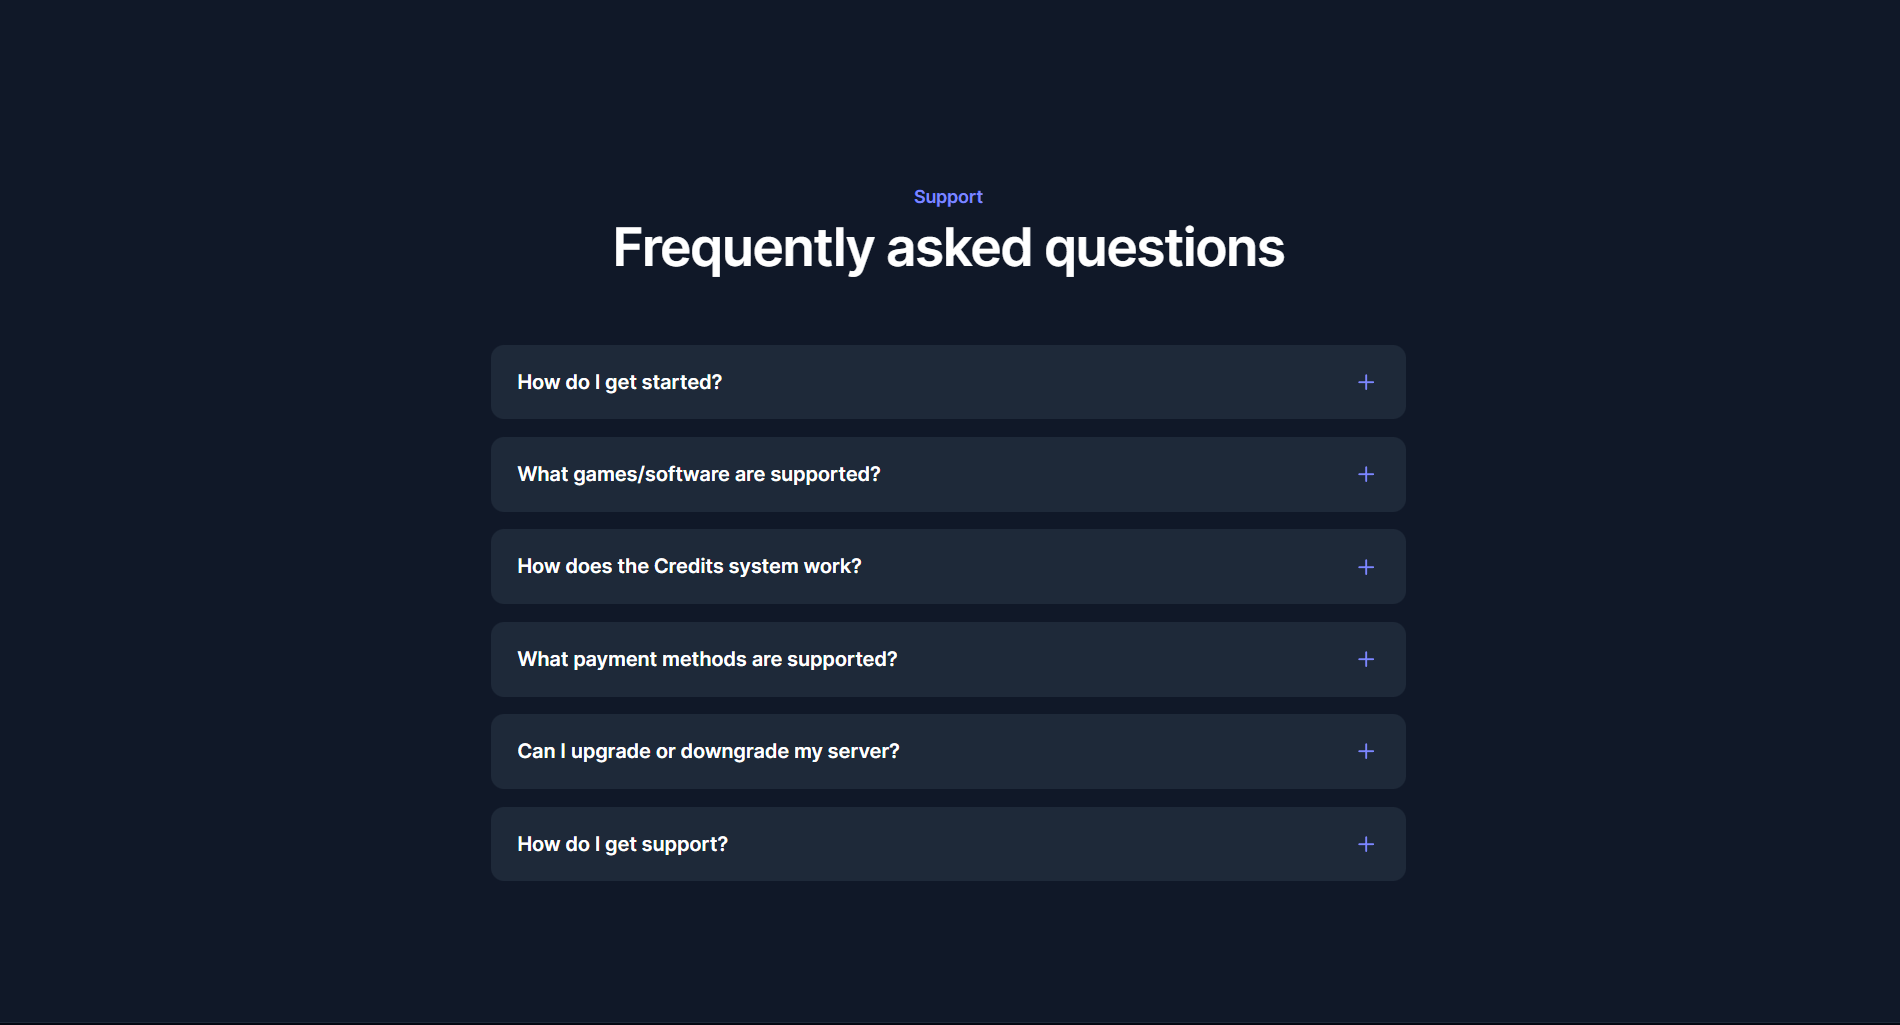Viewport: 1900px width, 1025px height.
Task: Hit the plus icon on upgrade or downgrade row
Action: (1365, 751)
